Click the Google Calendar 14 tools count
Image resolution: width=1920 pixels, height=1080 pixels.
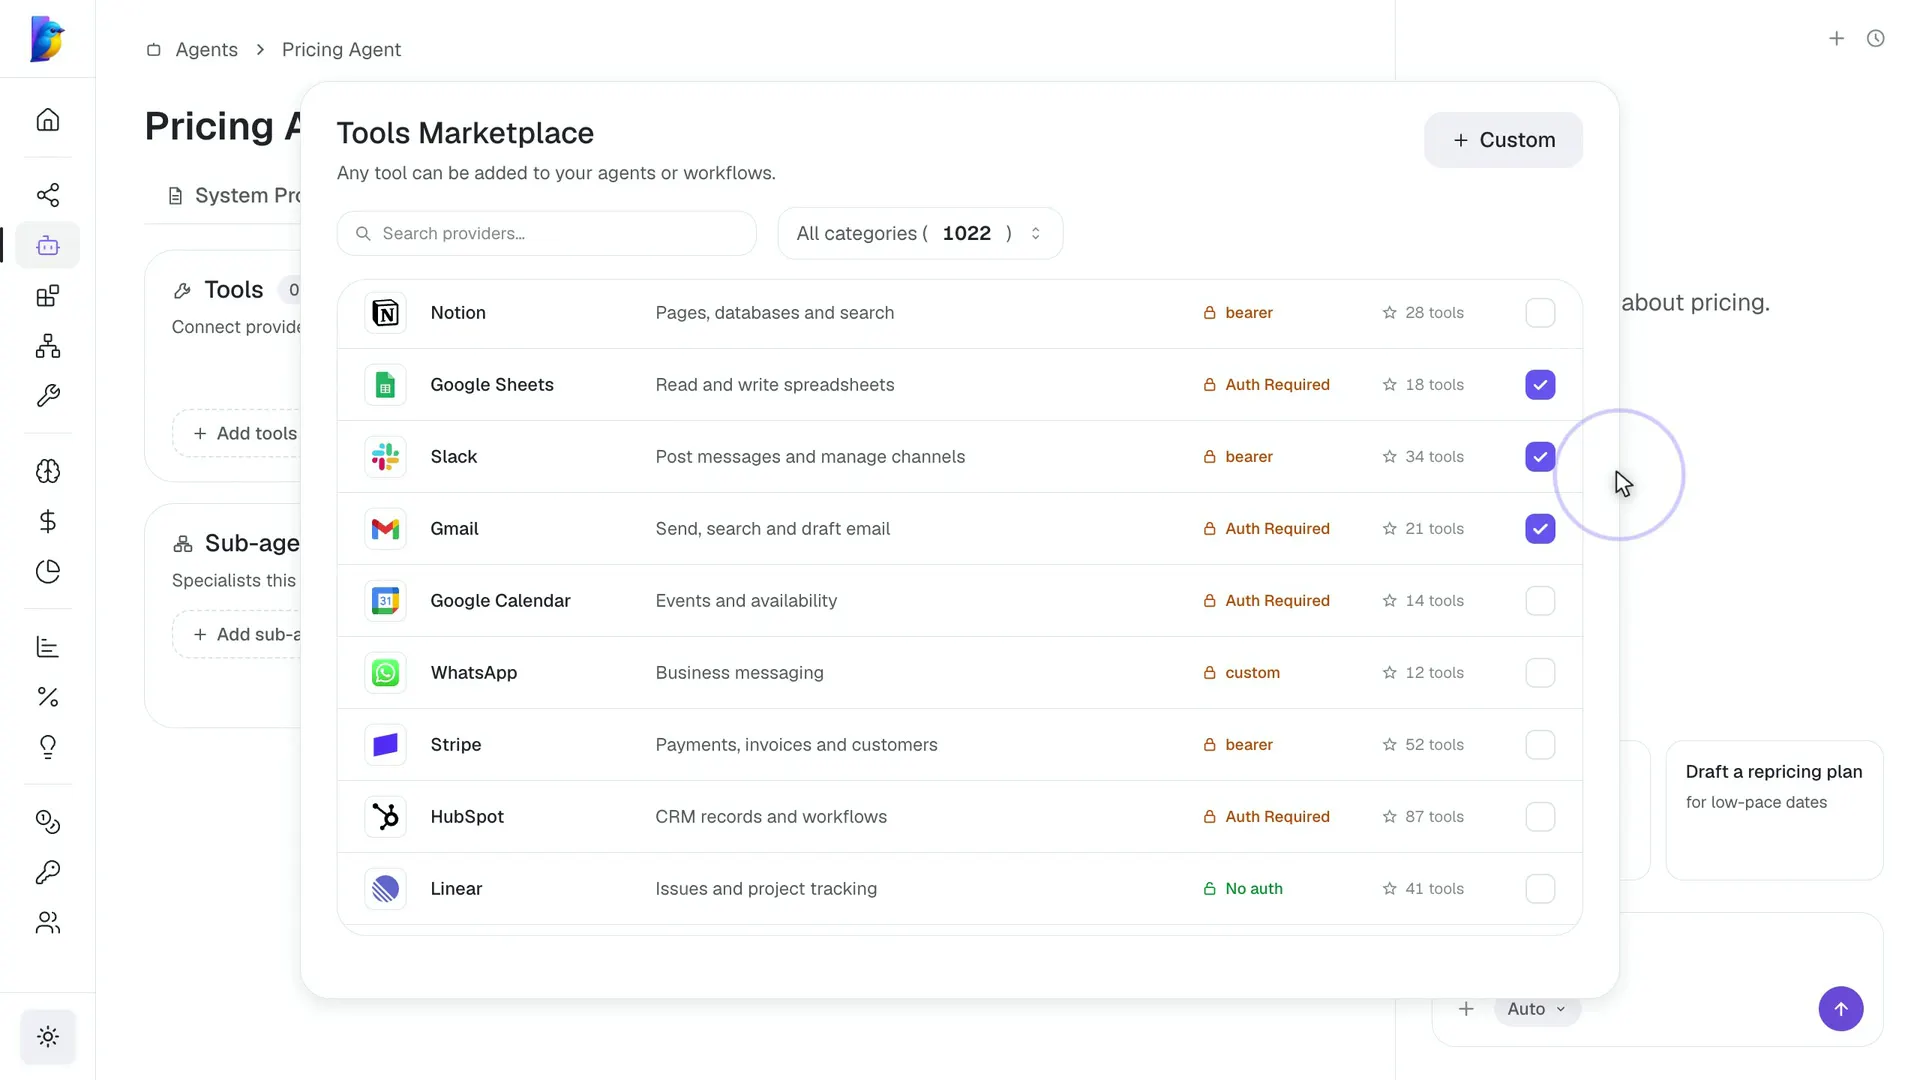1424,601
